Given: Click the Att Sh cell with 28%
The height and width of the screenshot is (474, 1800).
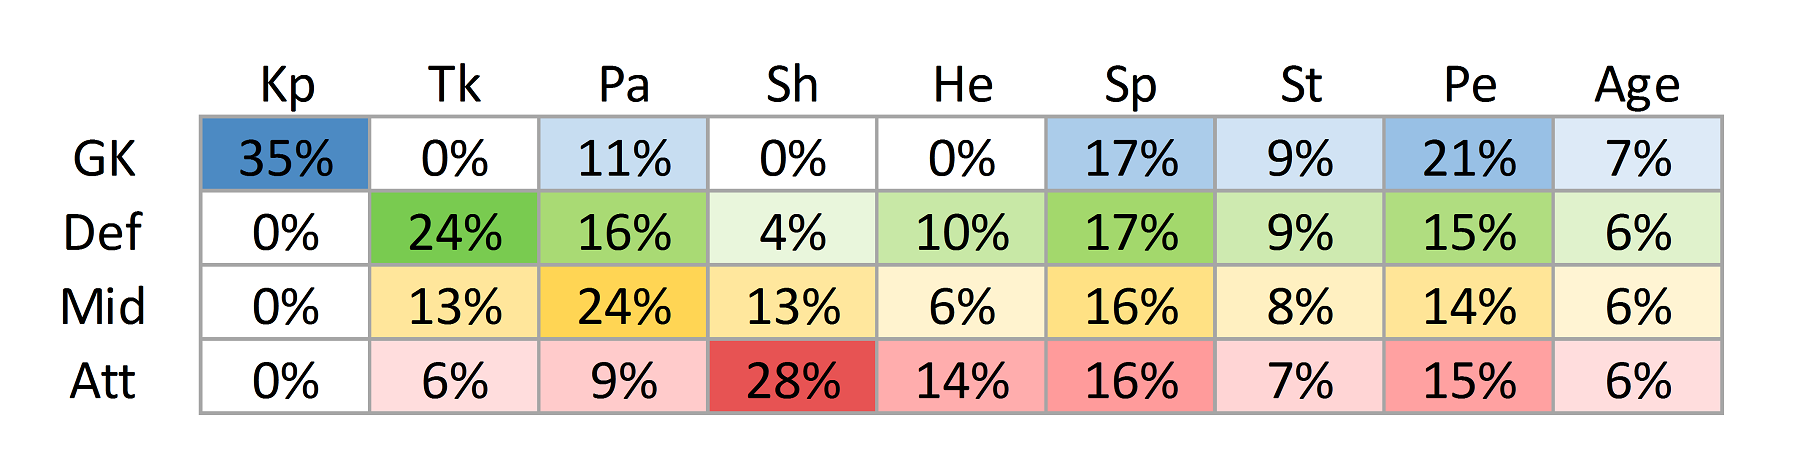Looking at the screenshot, I should [793, 376].
